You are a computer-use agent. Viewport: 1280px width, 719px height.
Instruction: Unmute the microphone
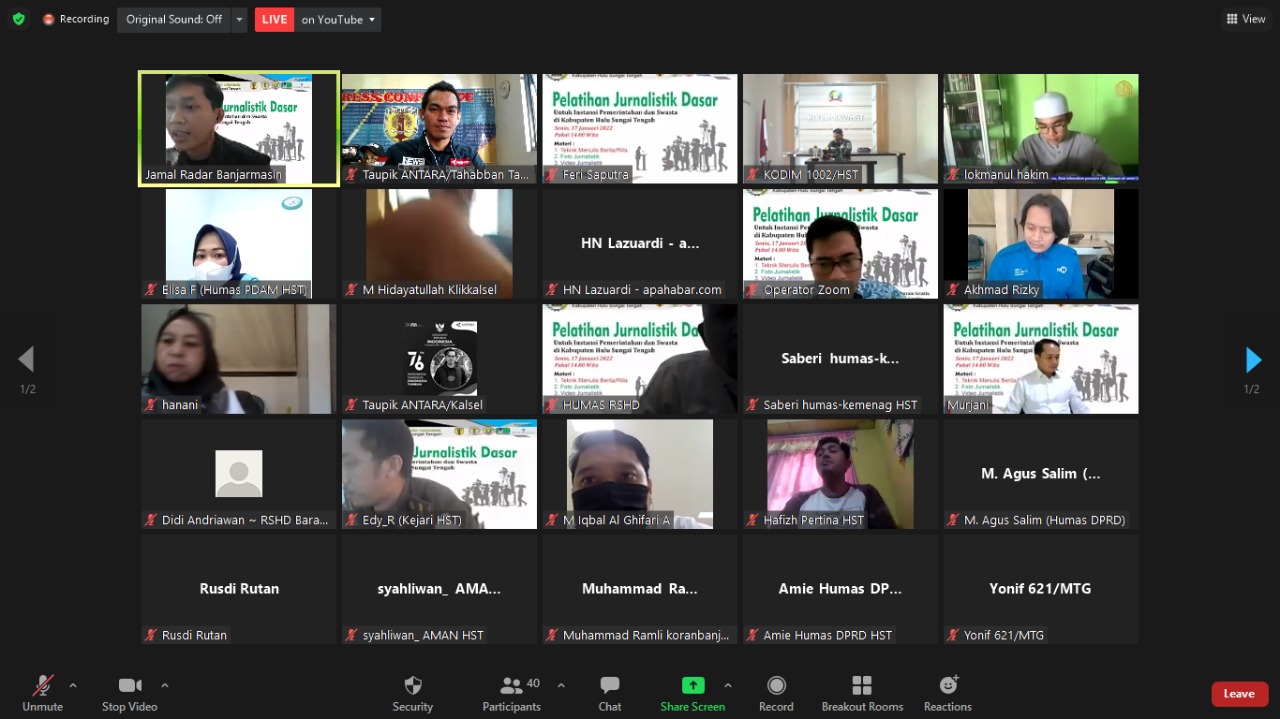(42, 686)
